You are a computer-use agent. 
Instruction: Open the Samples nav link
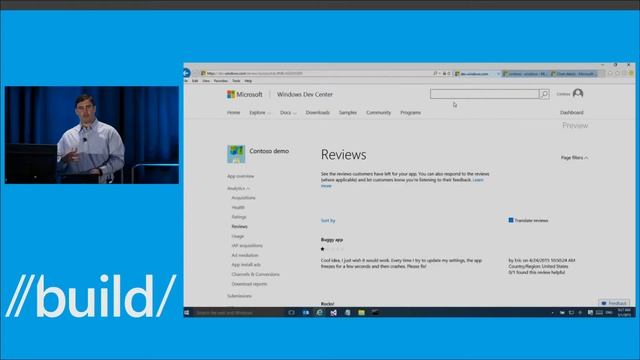pos(348,112)
